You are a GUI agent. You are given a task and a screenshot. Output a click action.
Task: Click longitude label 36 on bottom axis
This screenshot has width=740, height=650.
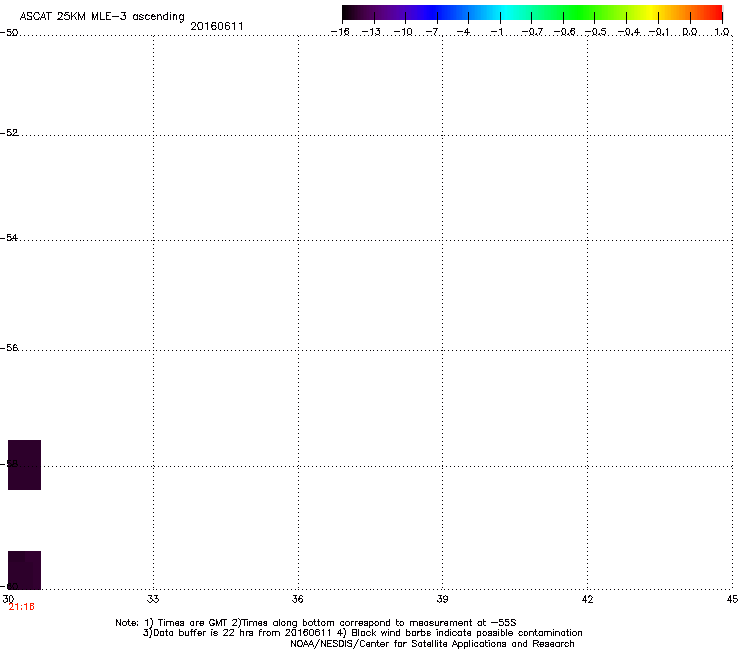point(297,599)
